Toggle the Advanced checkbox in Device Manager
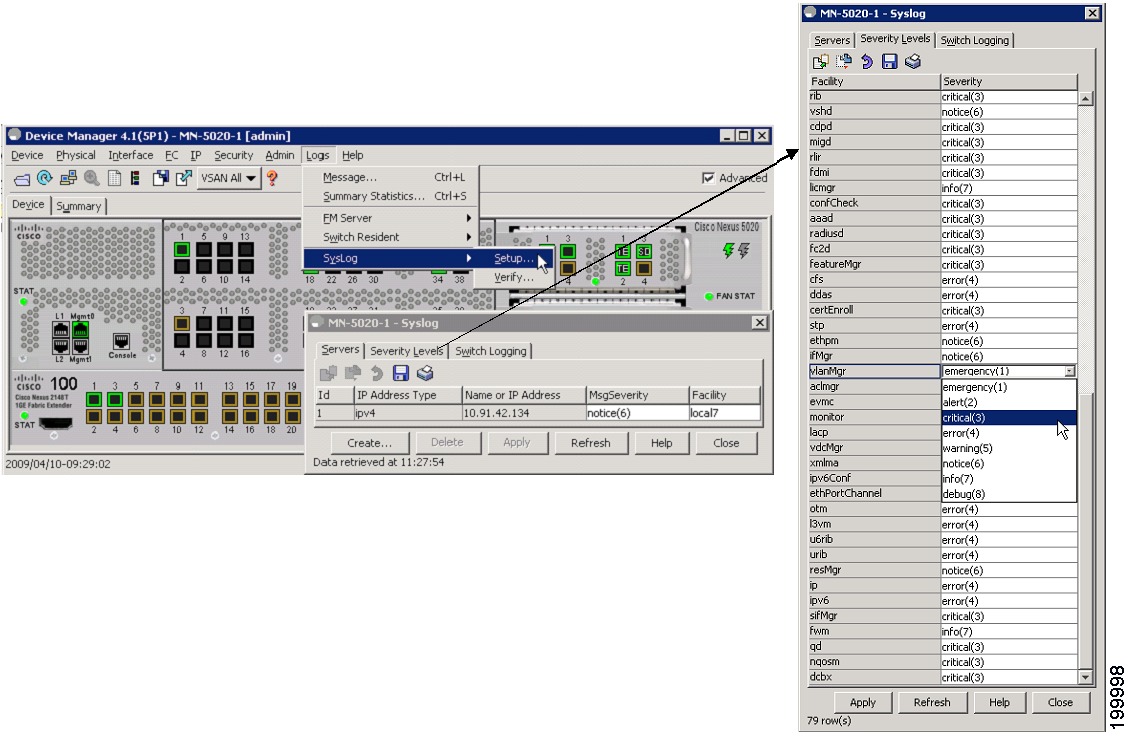The height and width of the screenshot is (737, 1128). pos(709,178)
